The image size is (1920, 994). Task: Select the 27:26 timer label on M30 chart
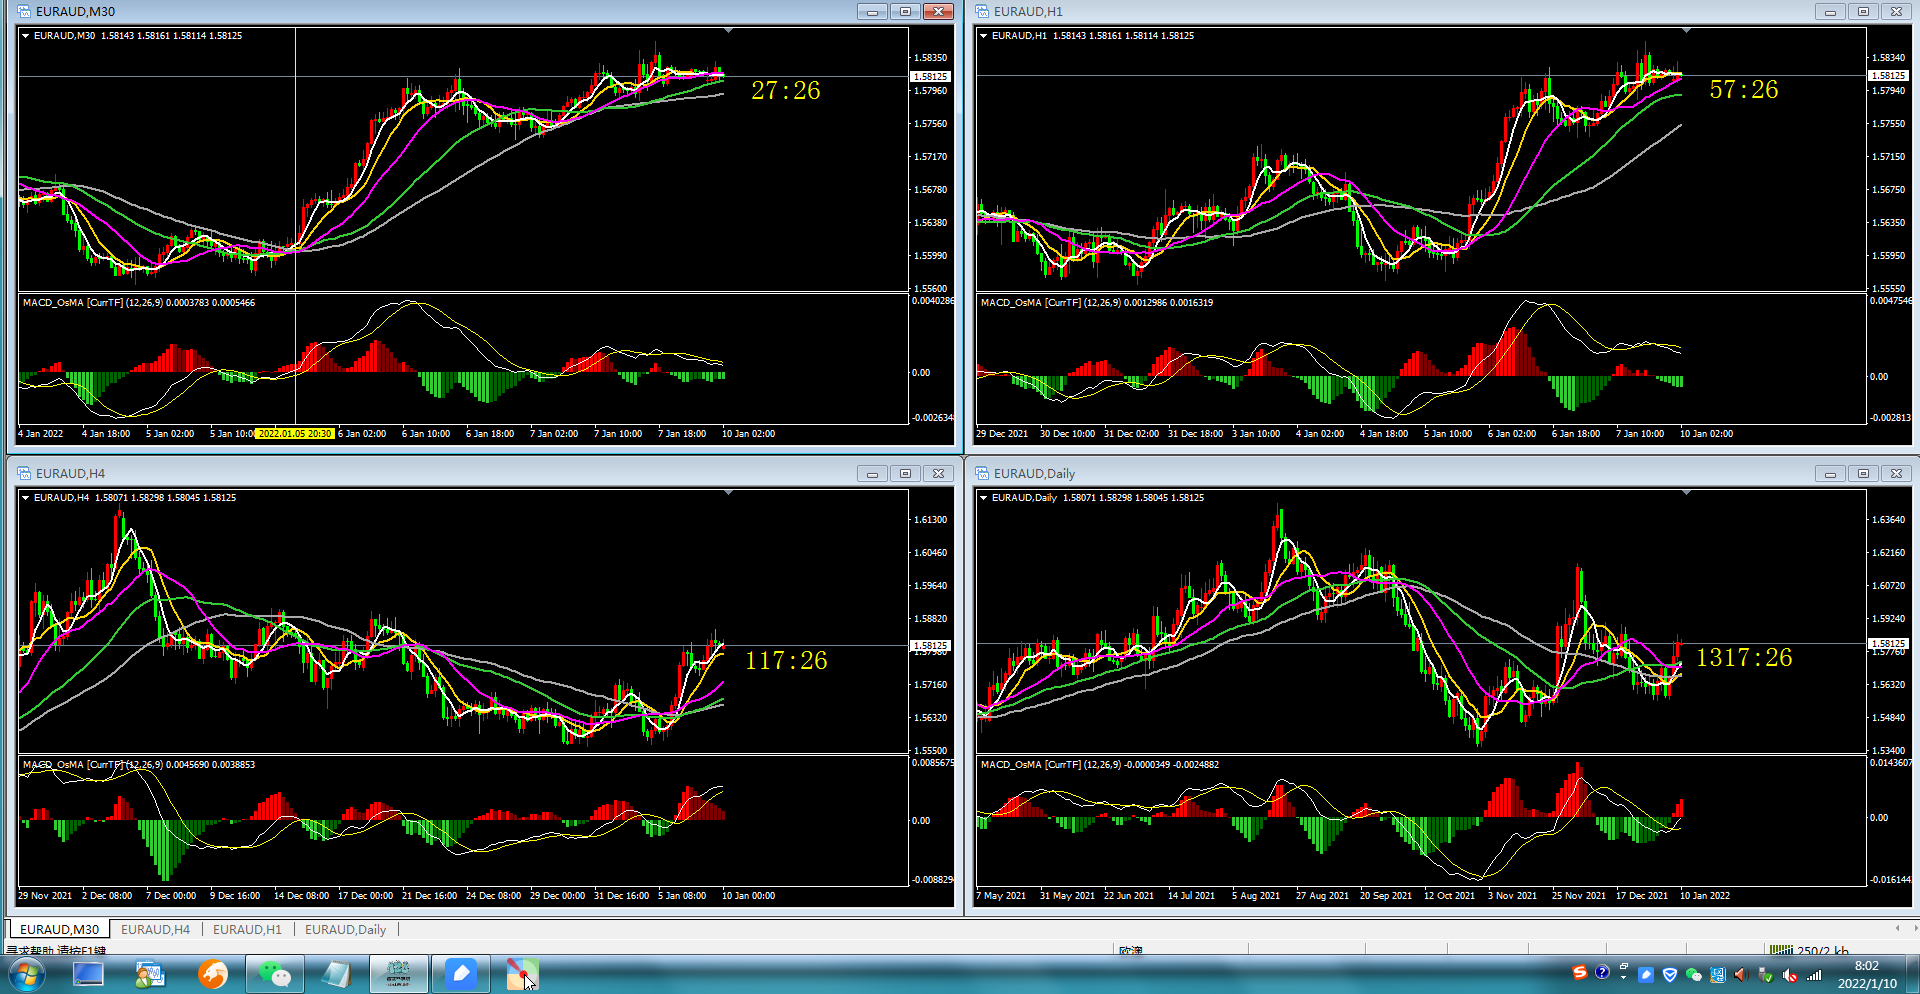[785, 91]
